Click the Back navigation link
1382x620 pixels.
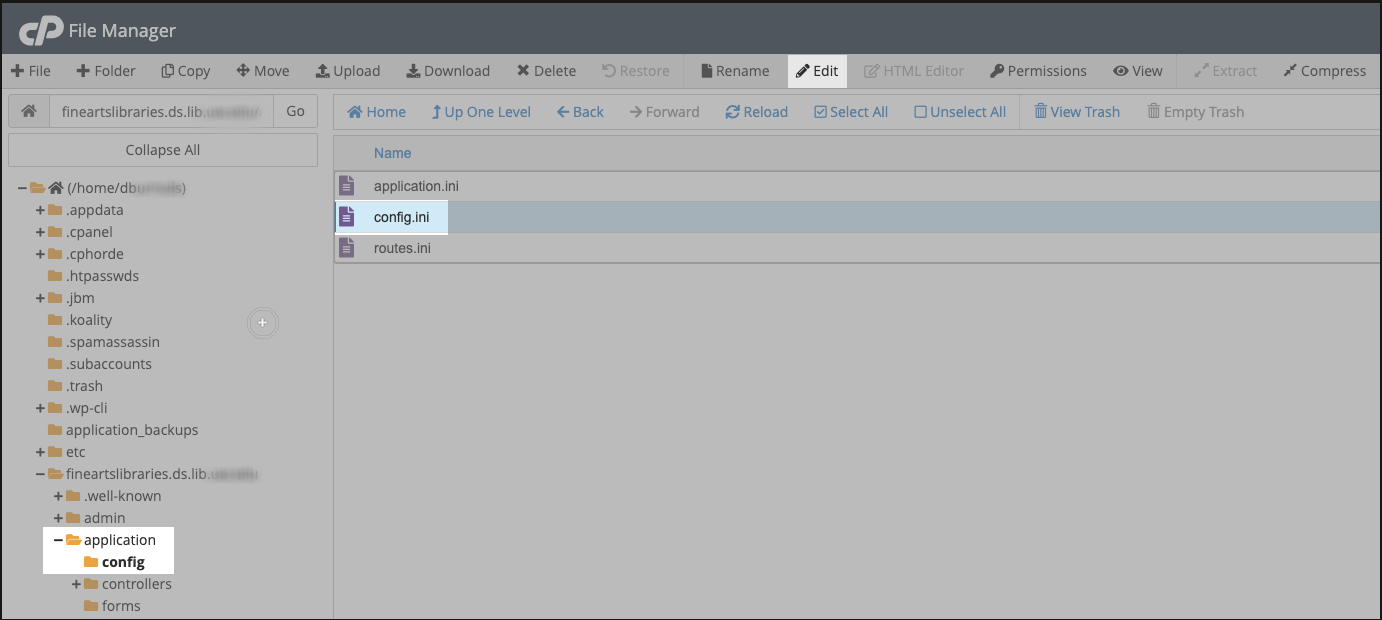(580, 112)
